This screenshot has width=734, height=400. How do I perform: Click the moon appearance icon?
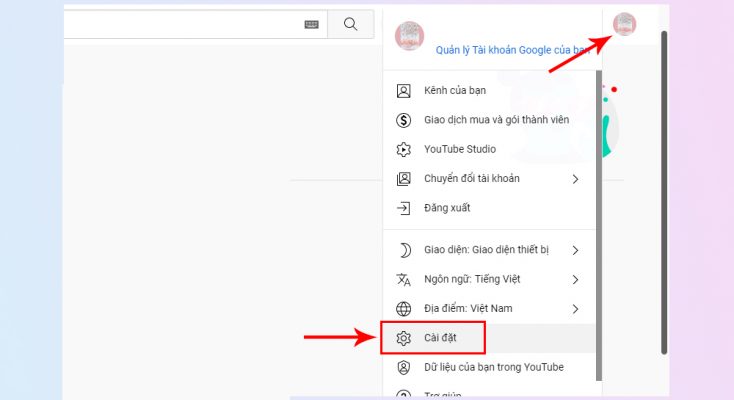click(404, 250)
